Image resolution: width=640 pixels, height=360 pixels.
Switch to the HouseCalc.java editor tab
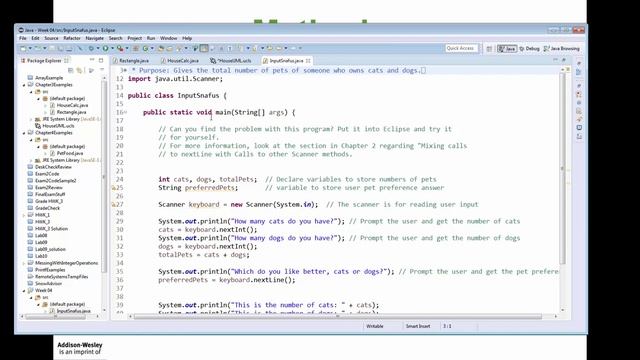click(180, 60)
